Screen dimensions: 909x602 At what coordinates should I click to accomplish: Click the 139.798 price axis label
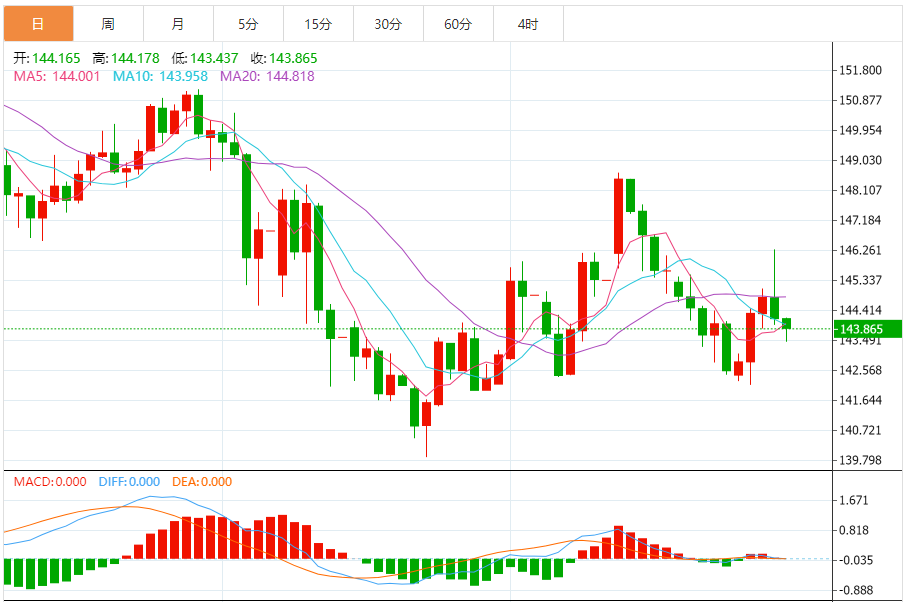click(860, 460)
